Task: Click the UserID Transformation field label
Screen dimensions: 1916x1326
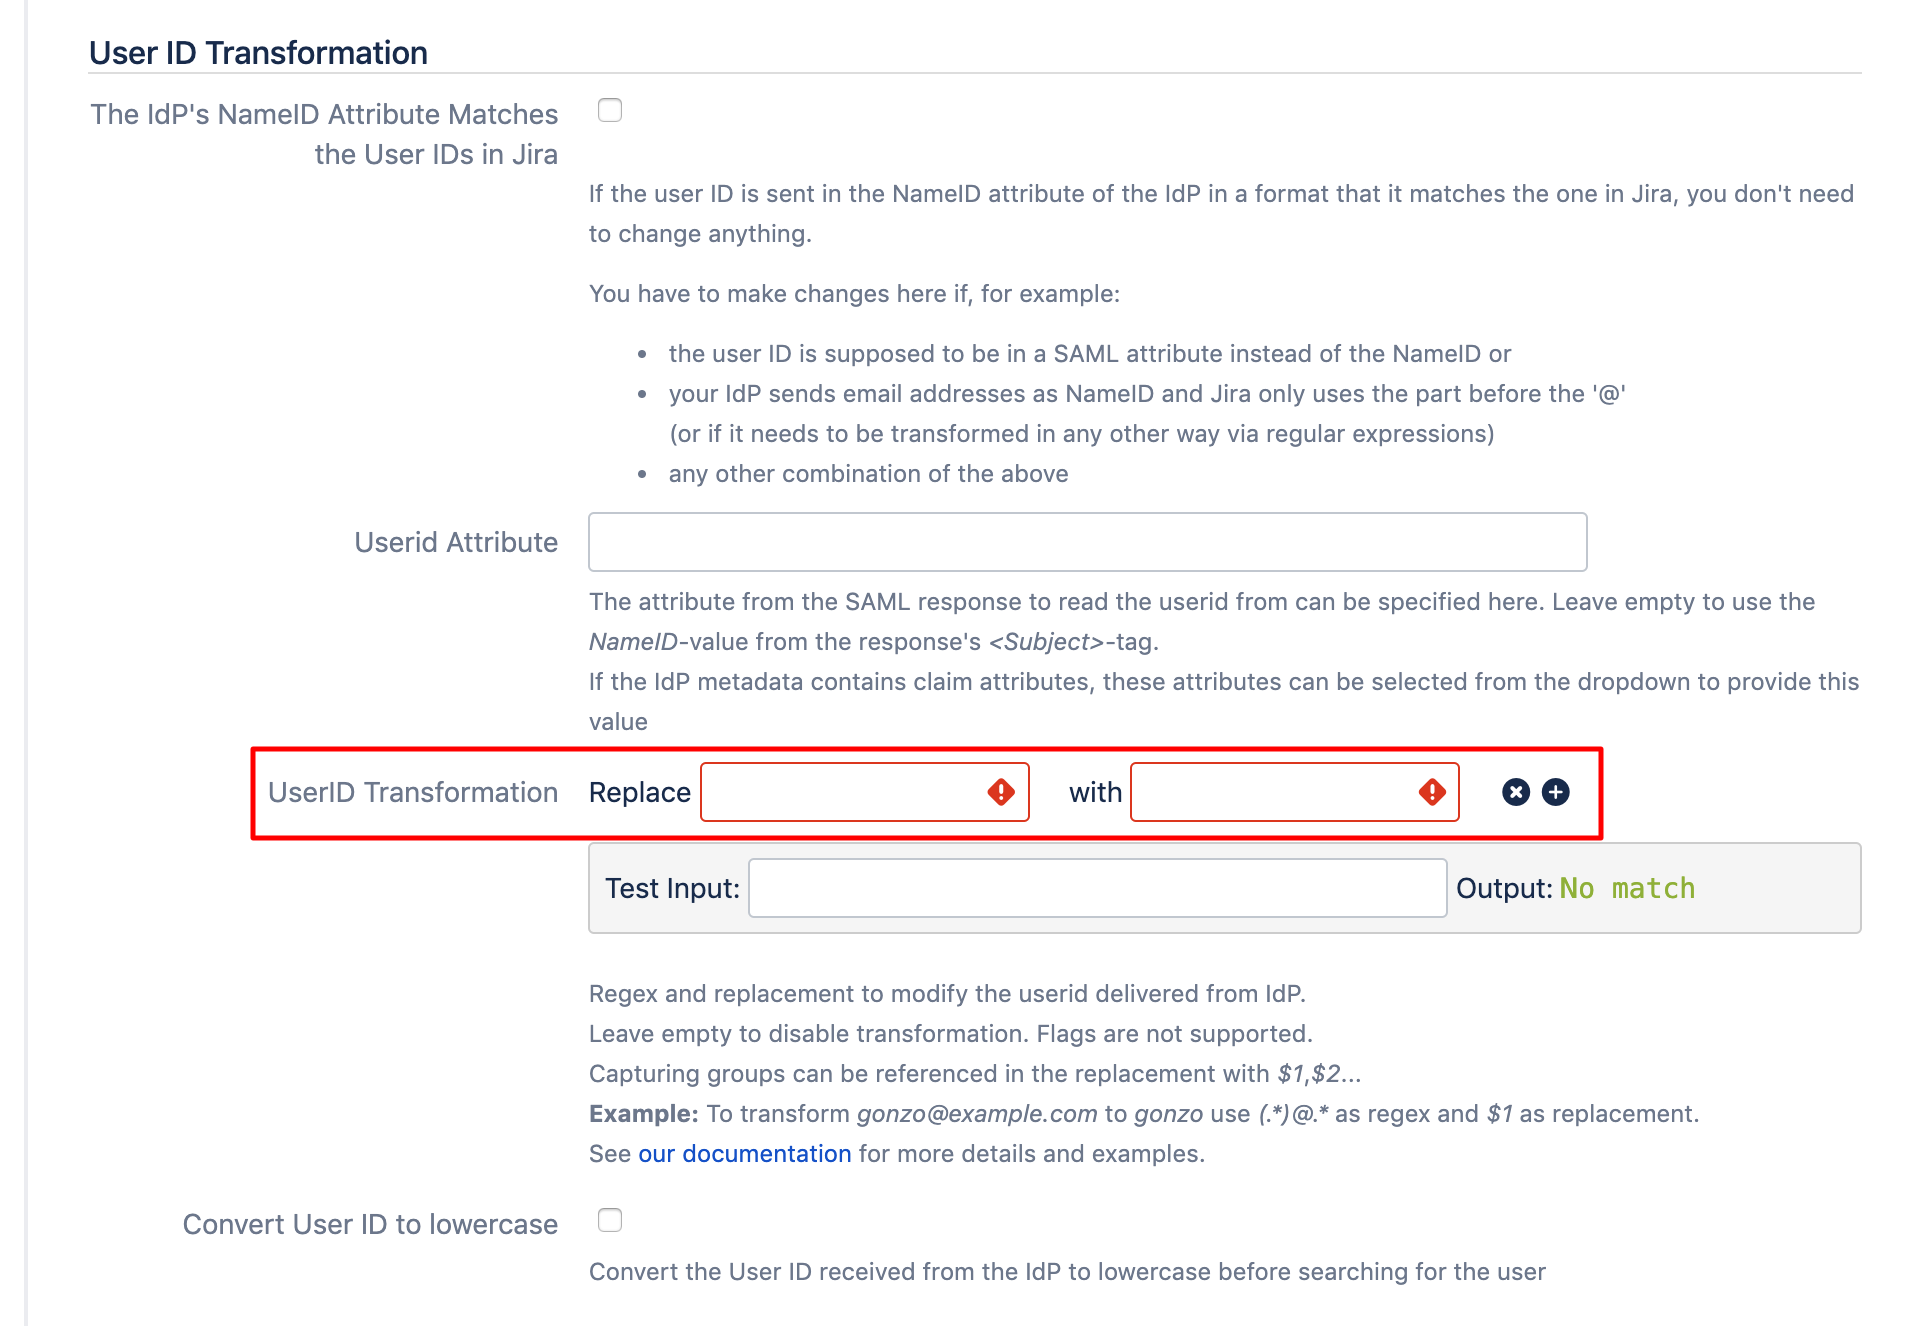Action: [412, 792]
